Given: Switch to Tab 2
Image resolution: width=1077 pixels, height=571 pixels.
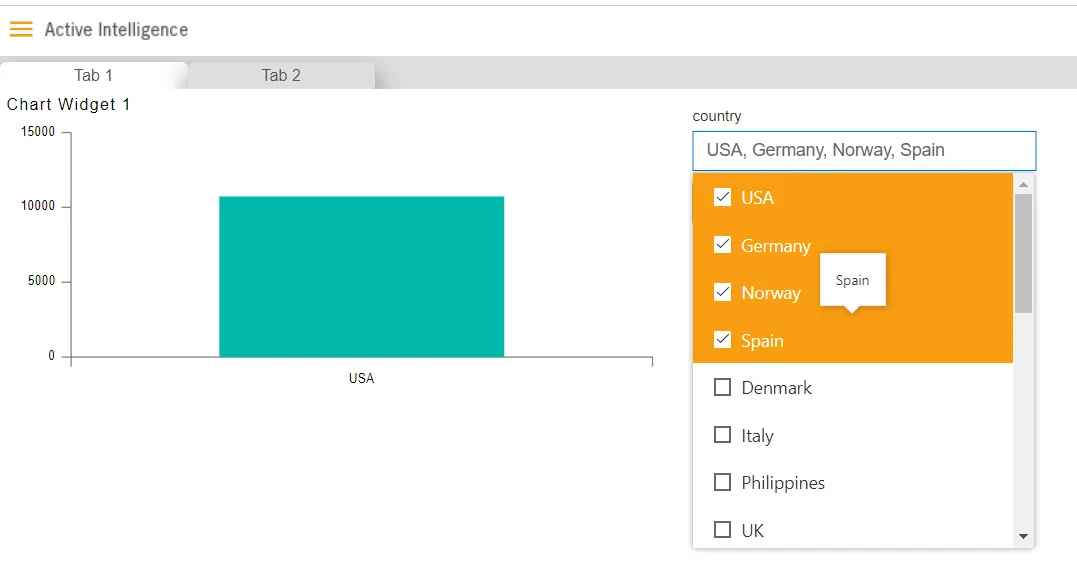Looking at the screenshot, I should click(x=281, y=76).
